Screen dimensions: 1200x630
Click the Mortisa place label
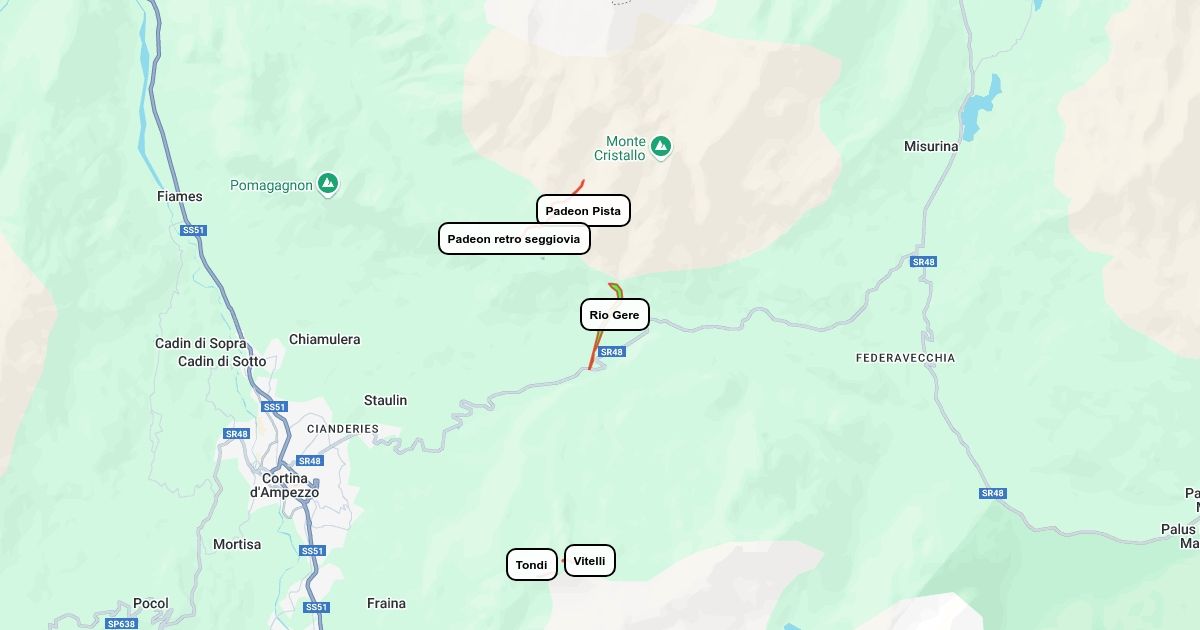(x=237, y=544)
